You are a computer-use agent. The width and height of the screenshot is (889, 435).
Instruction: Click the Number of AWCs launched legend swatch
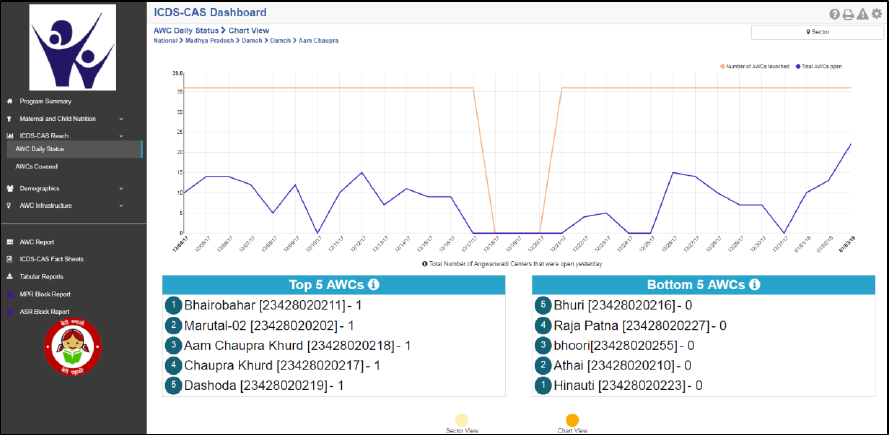723,66
